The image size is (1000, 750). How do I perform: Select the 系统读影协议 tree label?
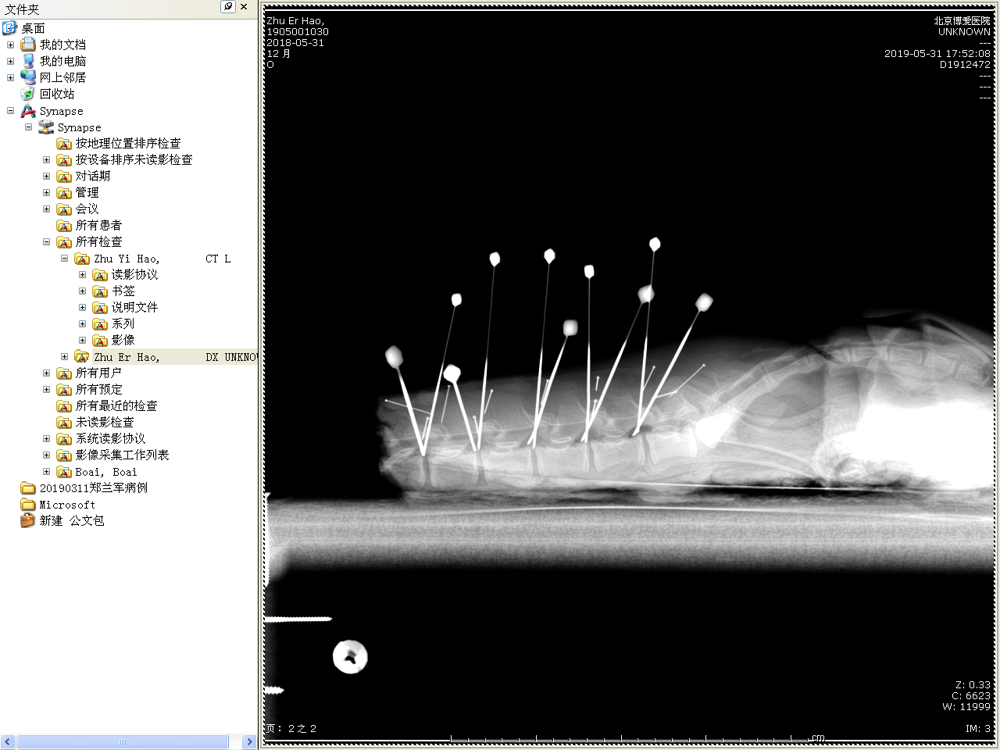[110, 439]
